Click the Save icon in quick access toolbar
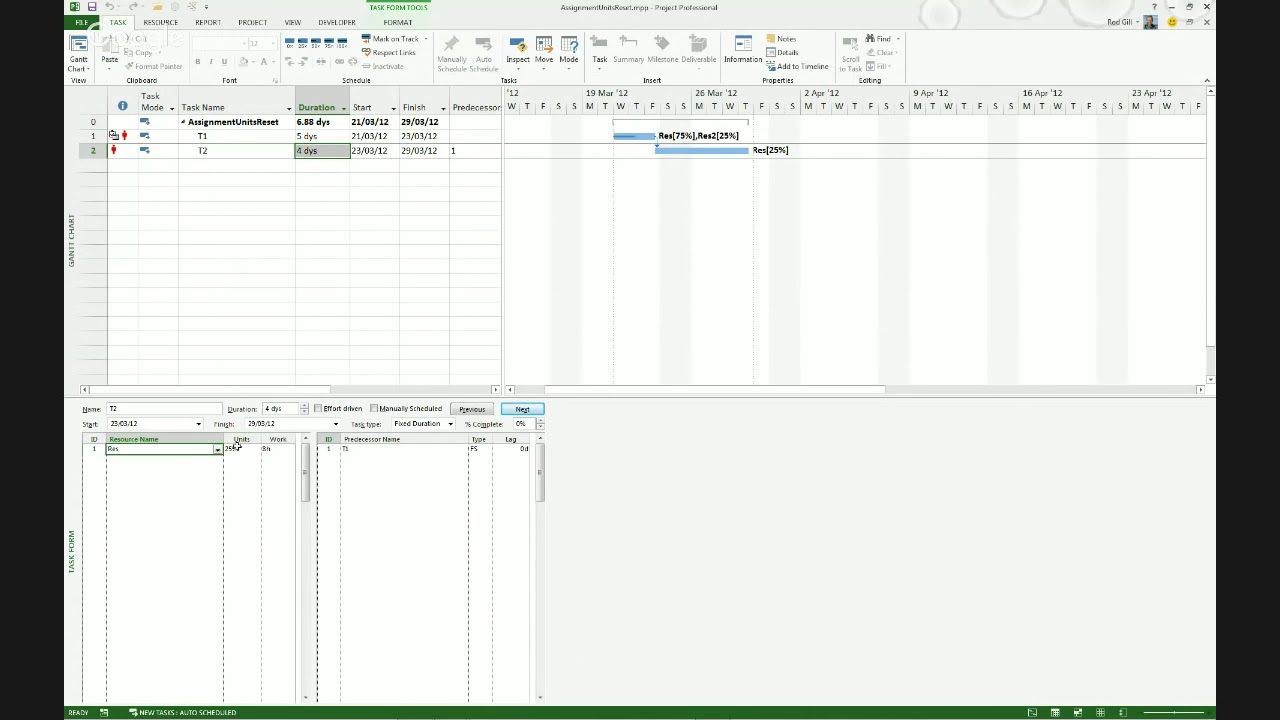Viewport: 1280px width, 720px height. pos(92,7)
